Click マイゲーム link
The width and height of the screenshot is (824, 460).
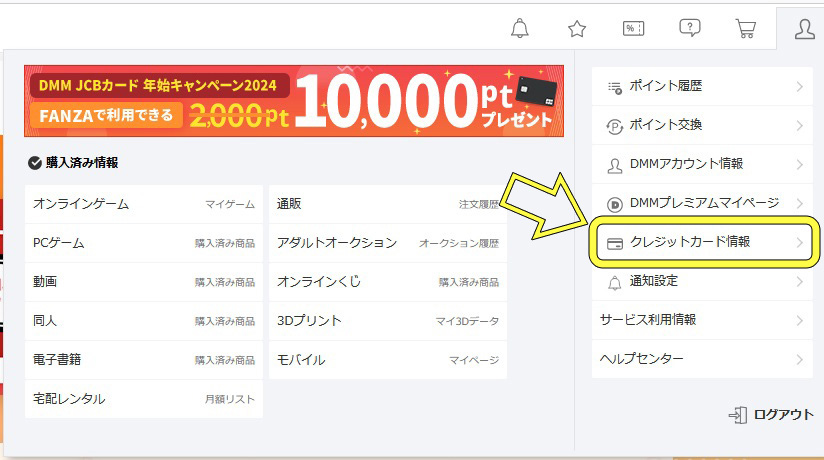click(x=230, y=205)
